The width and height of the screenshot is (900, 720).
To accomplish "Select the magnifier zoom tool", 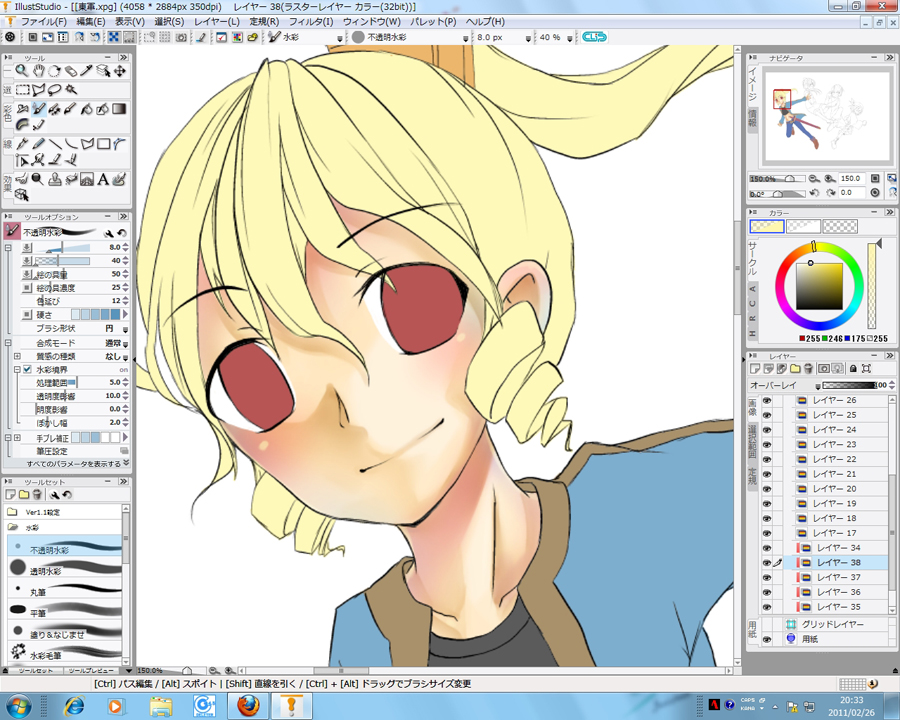I will click(x=22, y=71).
